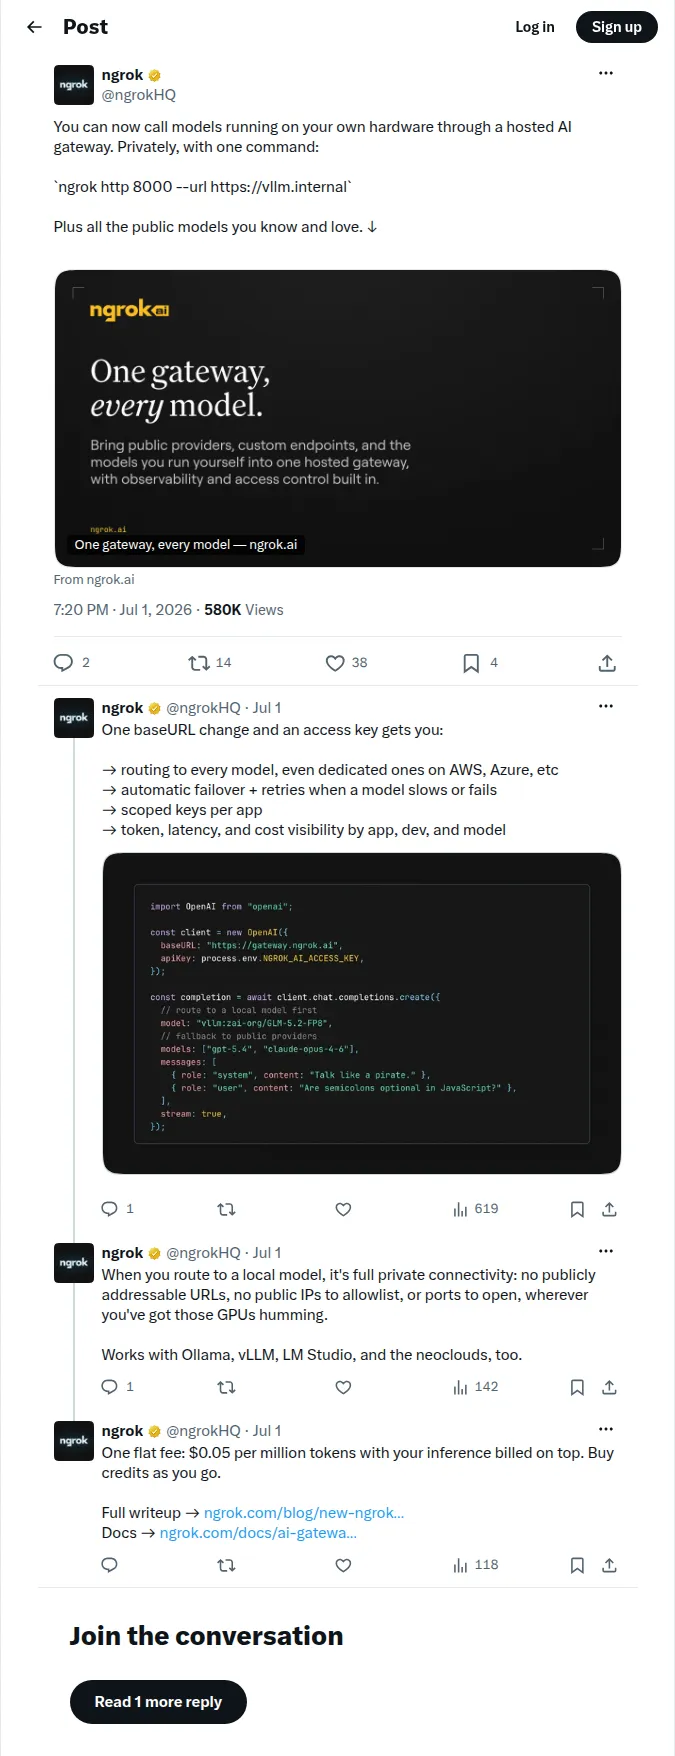Reply to the flat fee pricing post
675x1756 pixels.
(110, 1565)
